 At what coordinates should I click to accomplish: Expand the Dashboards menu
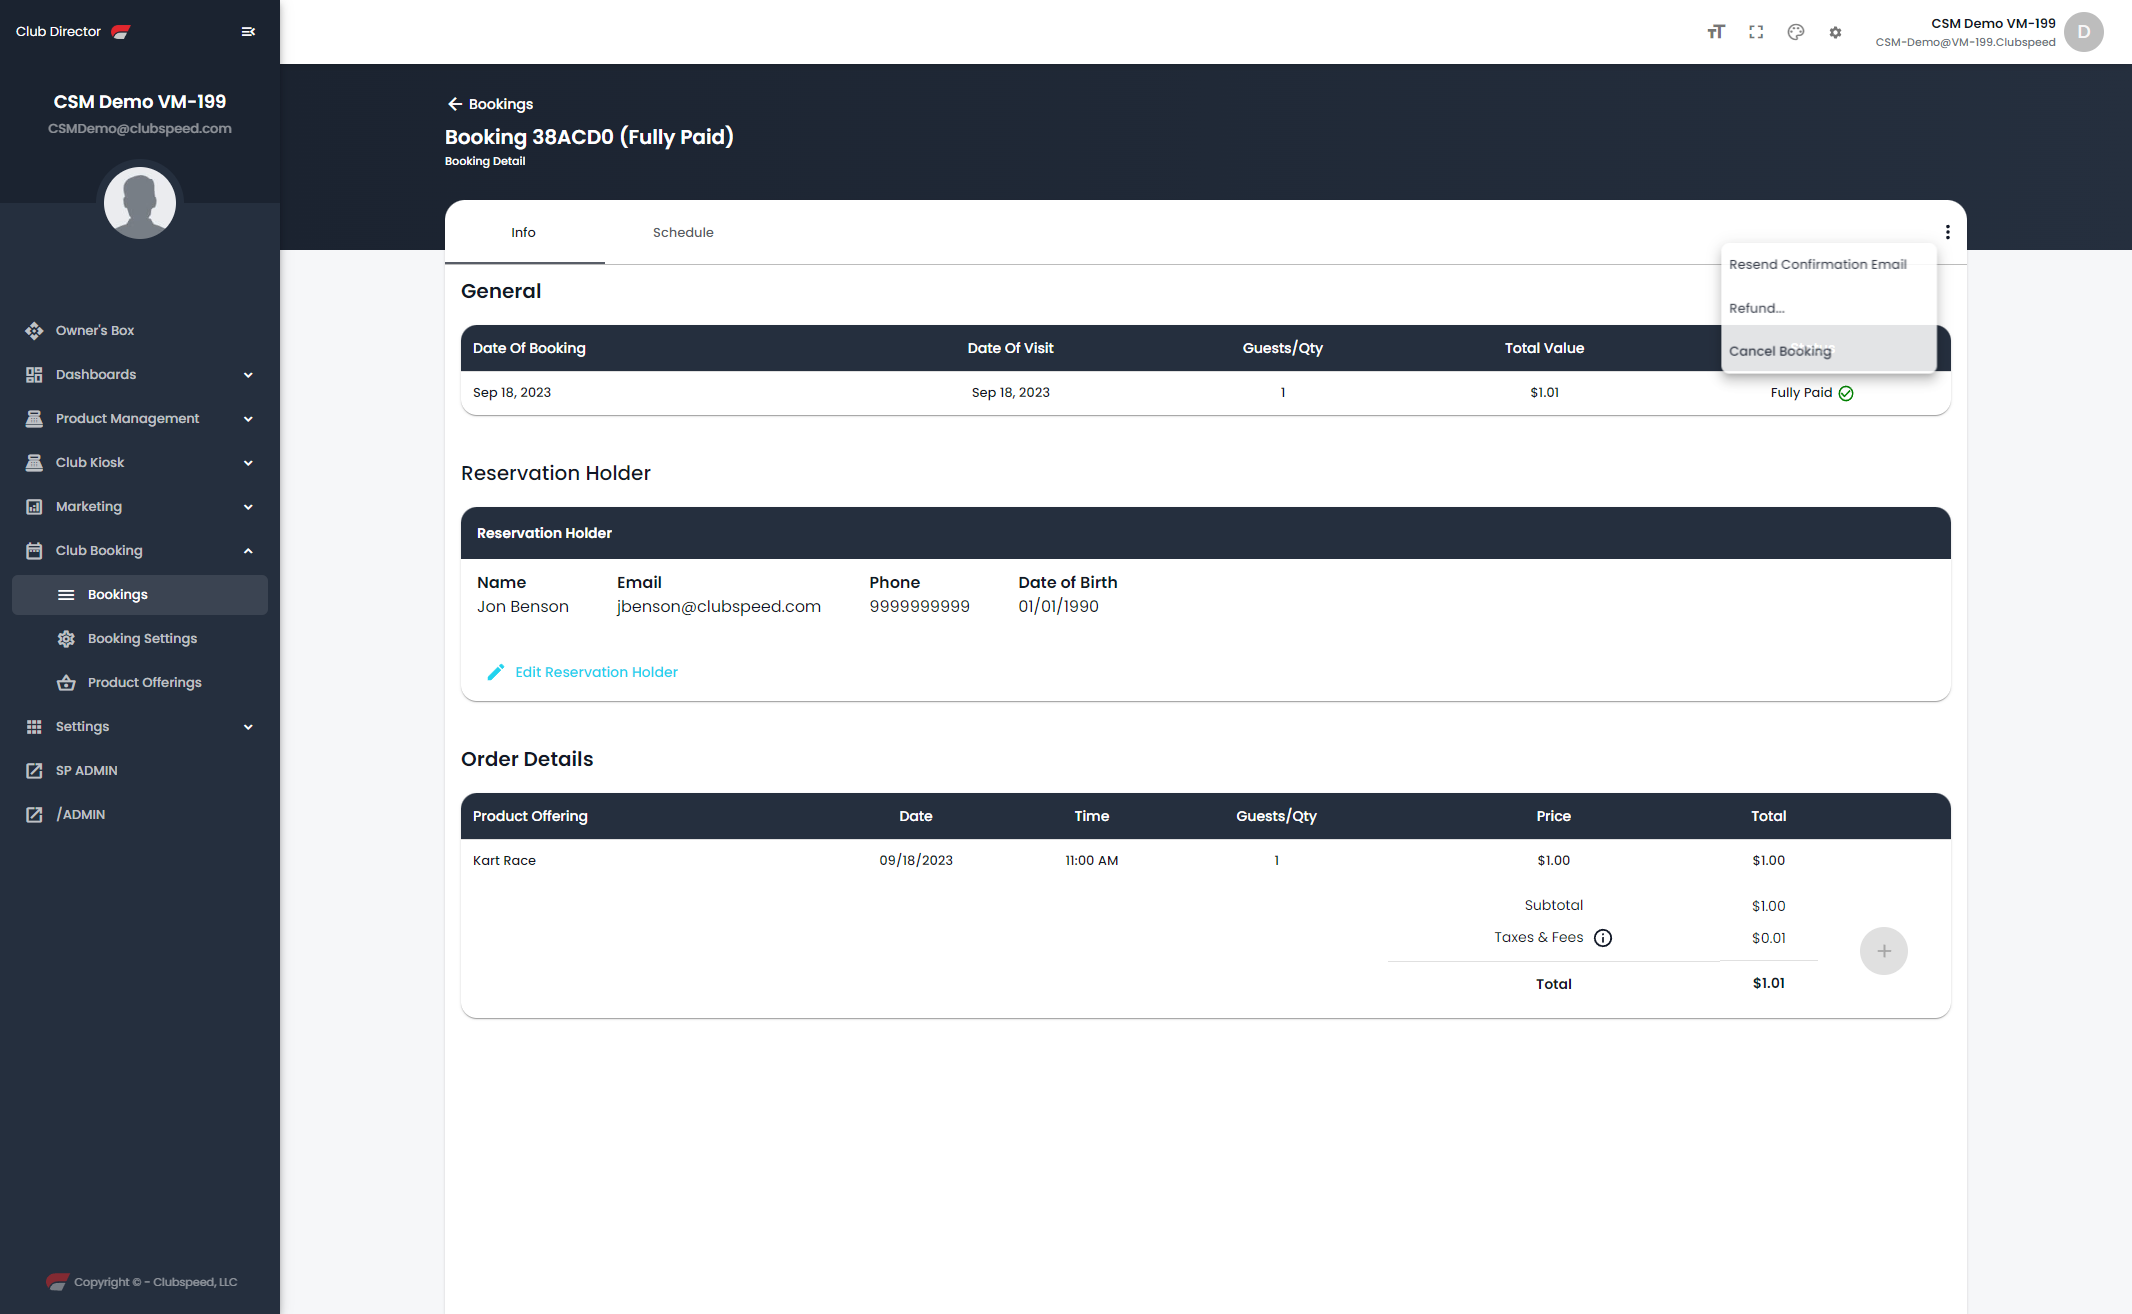tap(140, 375)
